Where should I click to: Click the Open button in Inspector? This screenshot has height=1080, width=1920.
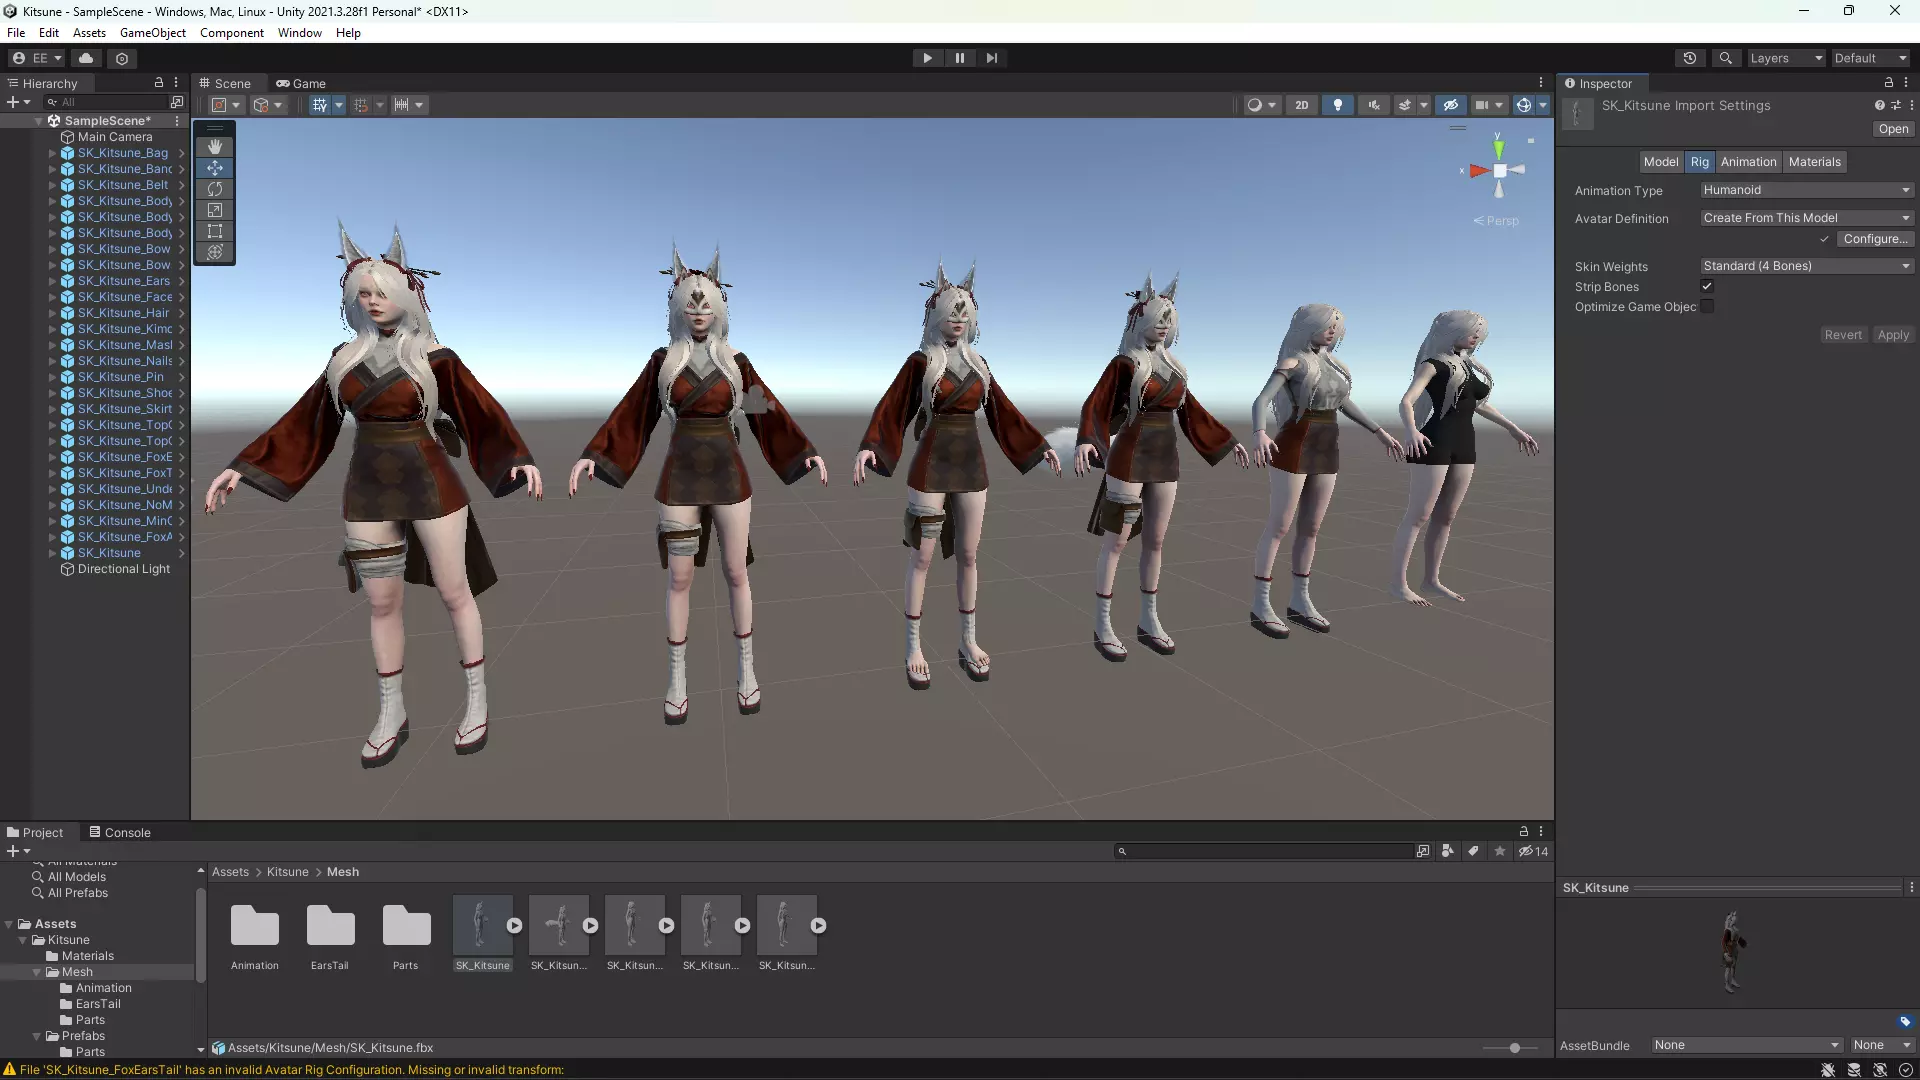tap(1893, 129)
